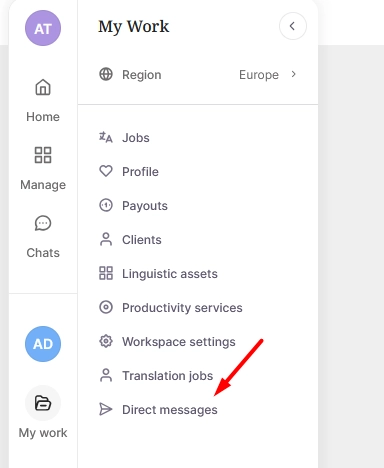This screenshot has height=468, width=384.
Task: Open the Profile menu item
Action: [x=140, y=172]
